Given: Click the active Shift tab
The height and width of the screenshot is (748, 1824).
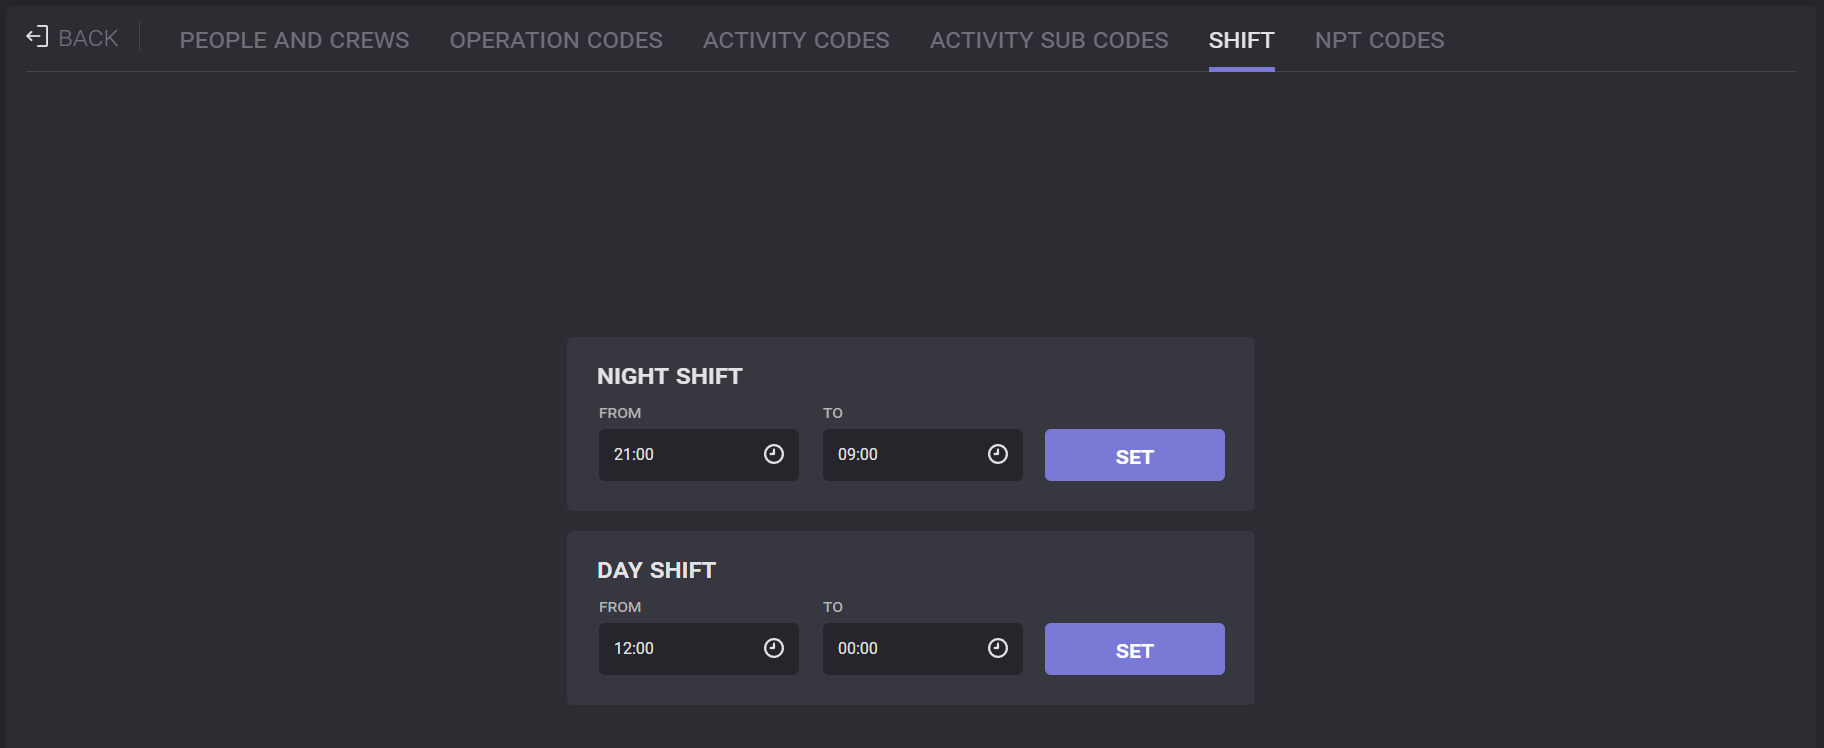Looking at the screenshot, I should (x=1241, y=40).
